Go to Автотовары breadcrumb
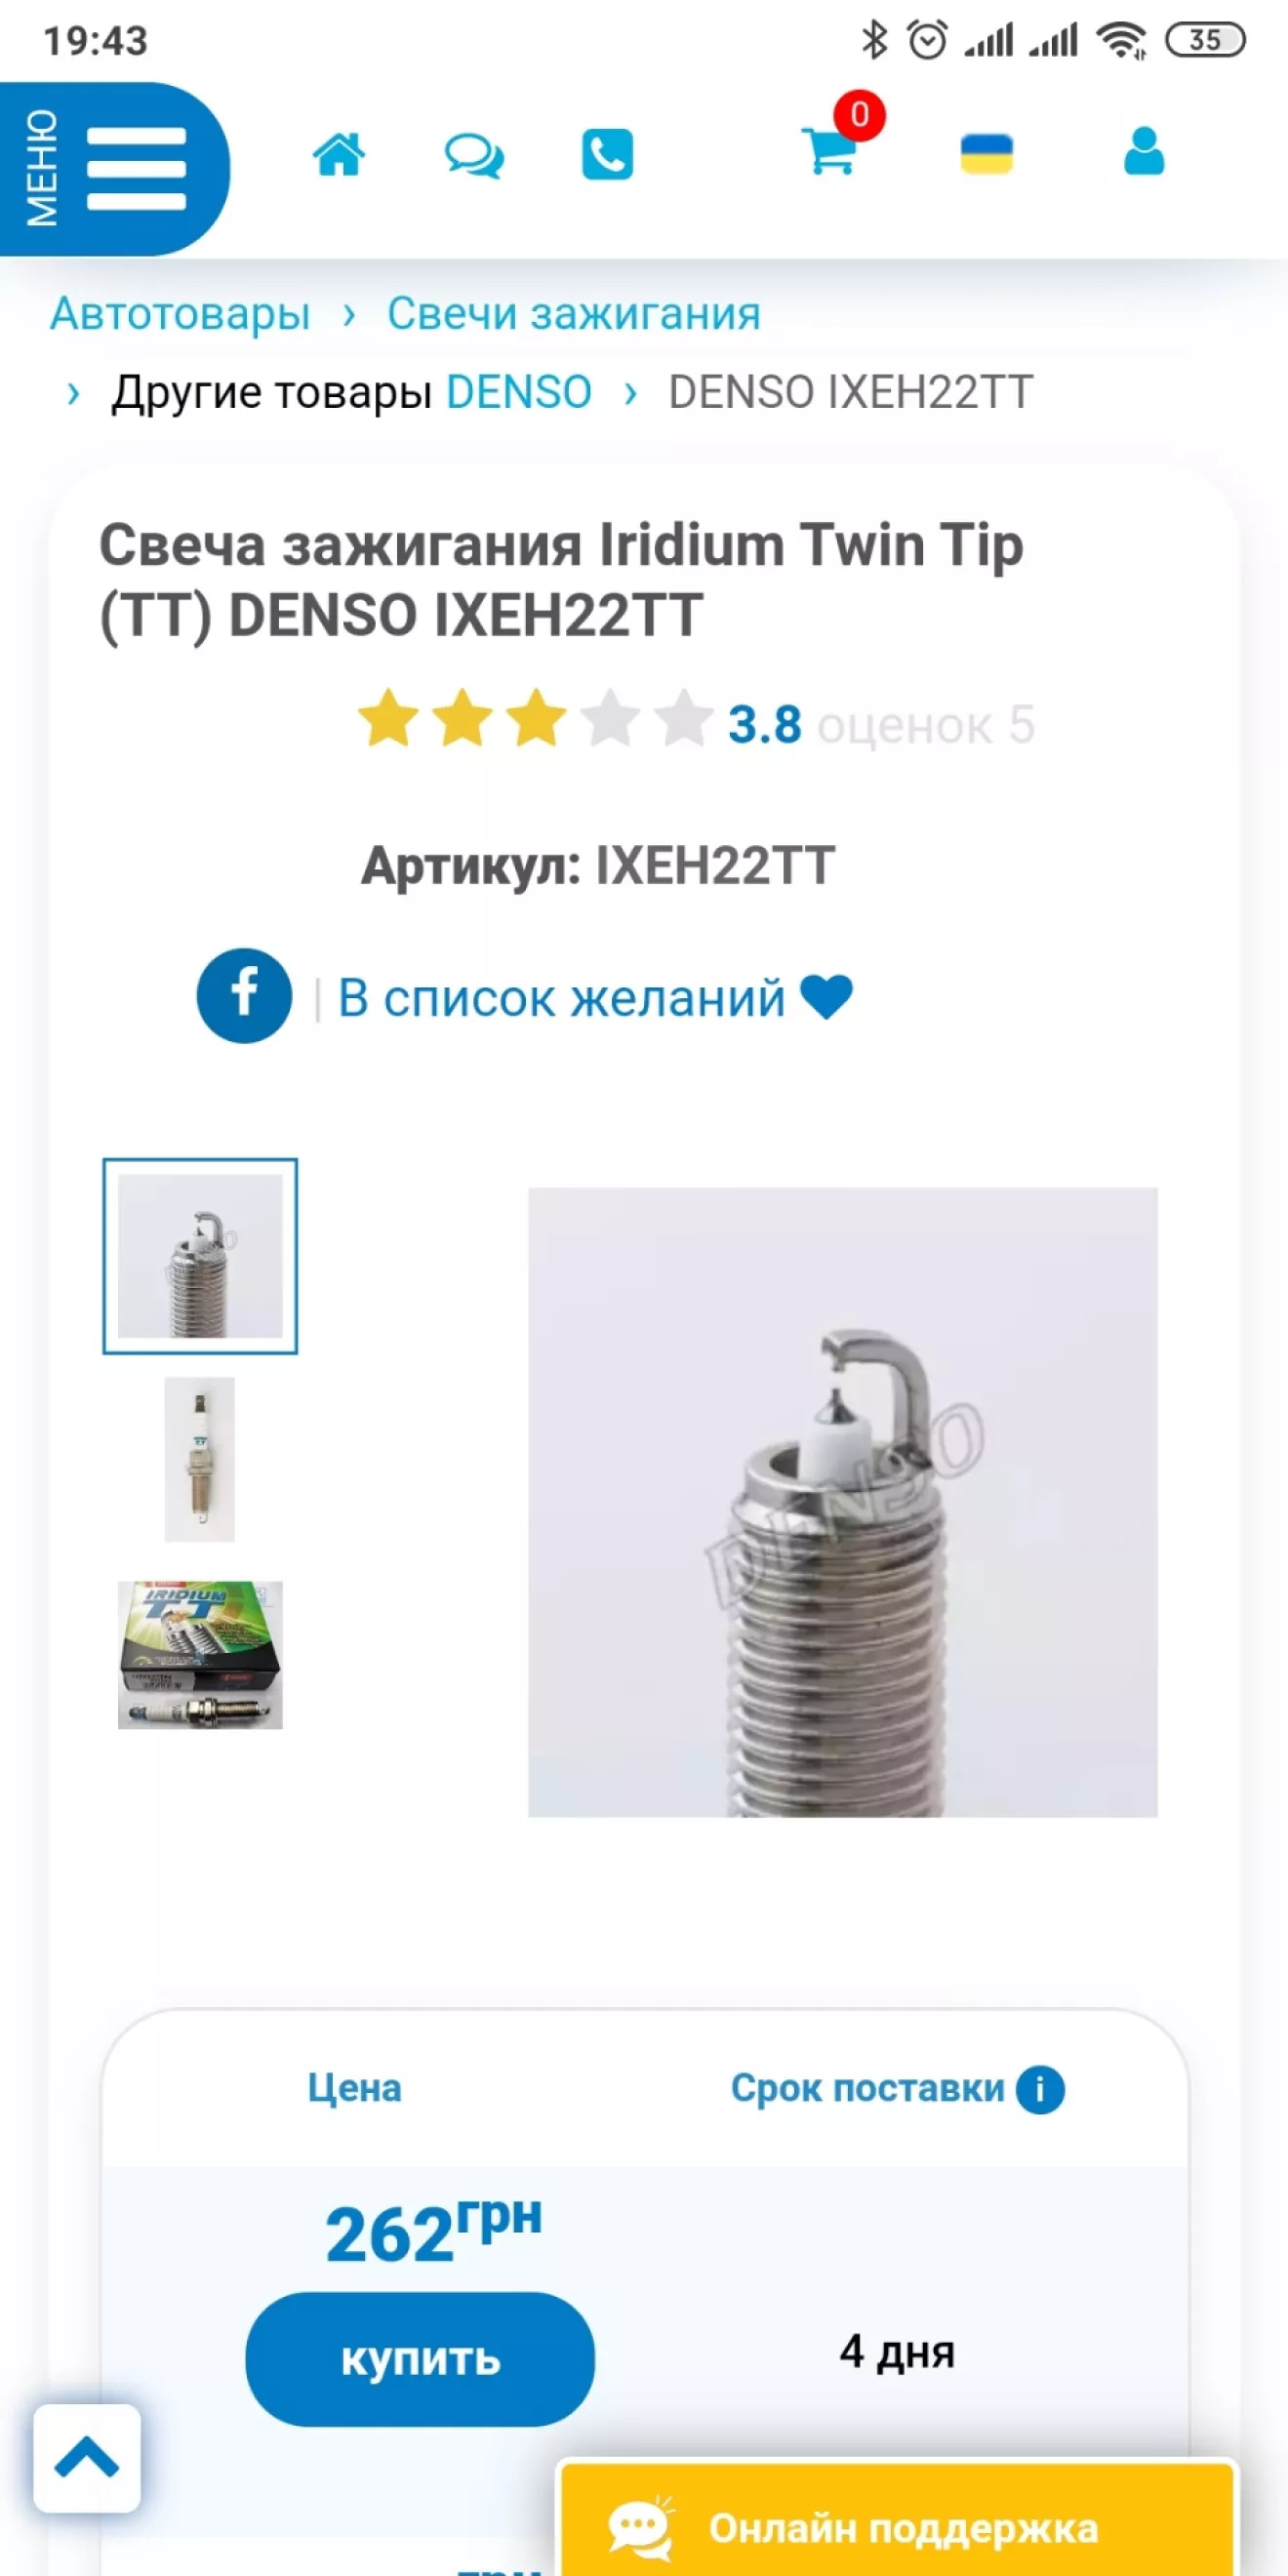Image resolution: width=1288 pixels, height=2576 pixels. tap(180, 314)
